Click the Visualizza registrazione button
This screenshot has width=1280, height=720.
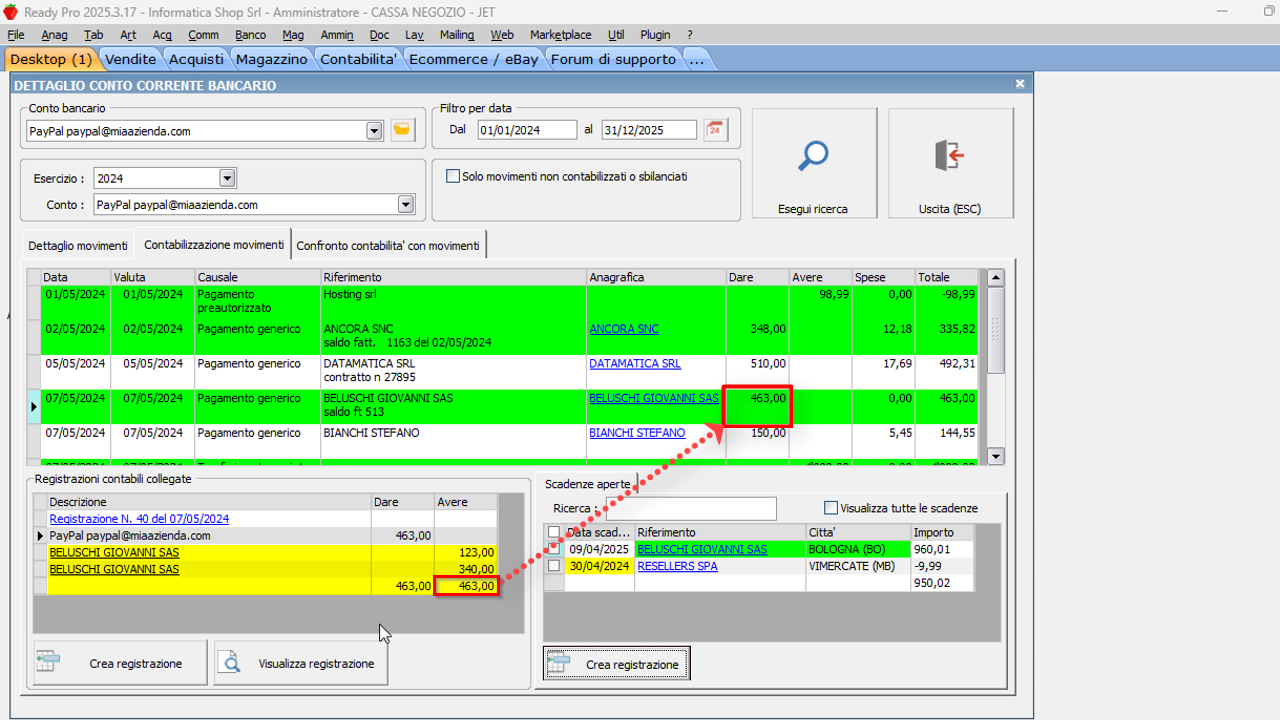pyautogui.click(x=301, y=663)
